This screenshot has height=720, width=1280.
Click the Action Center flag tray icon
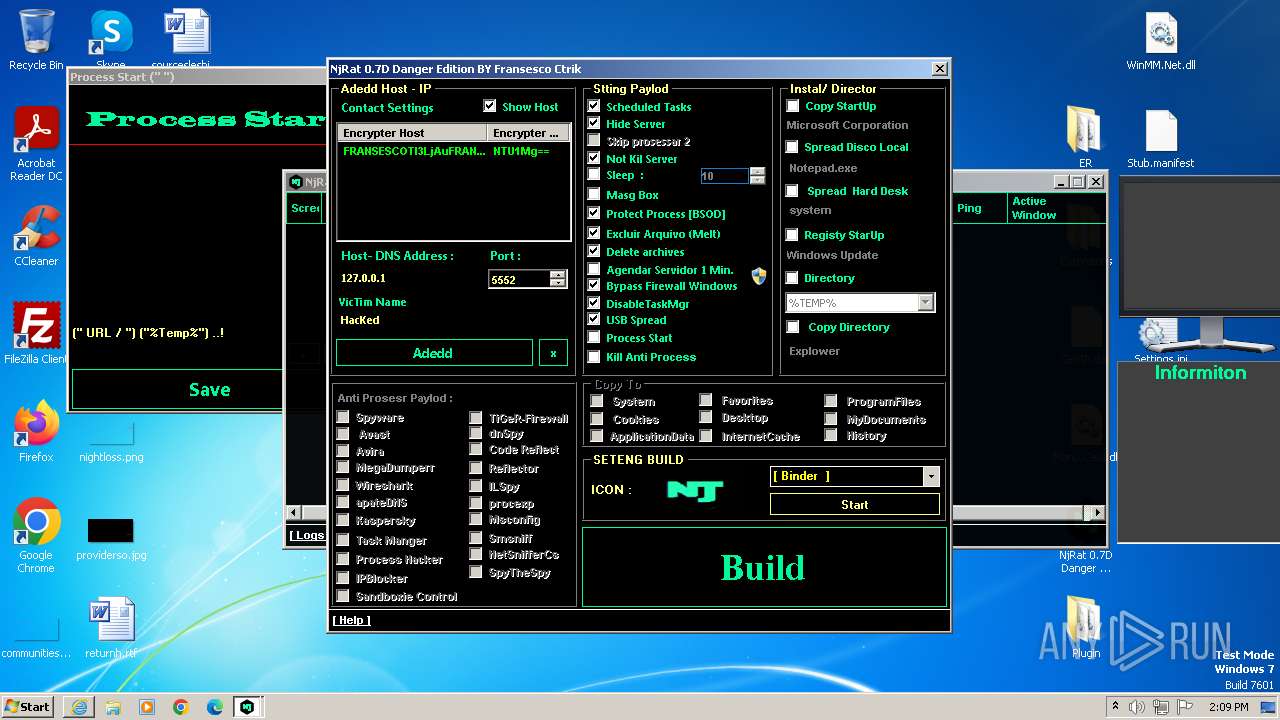[x=1186, y=707]
